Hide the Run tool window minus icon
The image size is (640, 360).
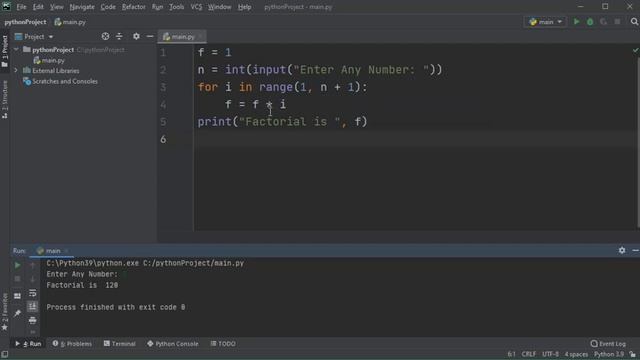coord(636,250)
